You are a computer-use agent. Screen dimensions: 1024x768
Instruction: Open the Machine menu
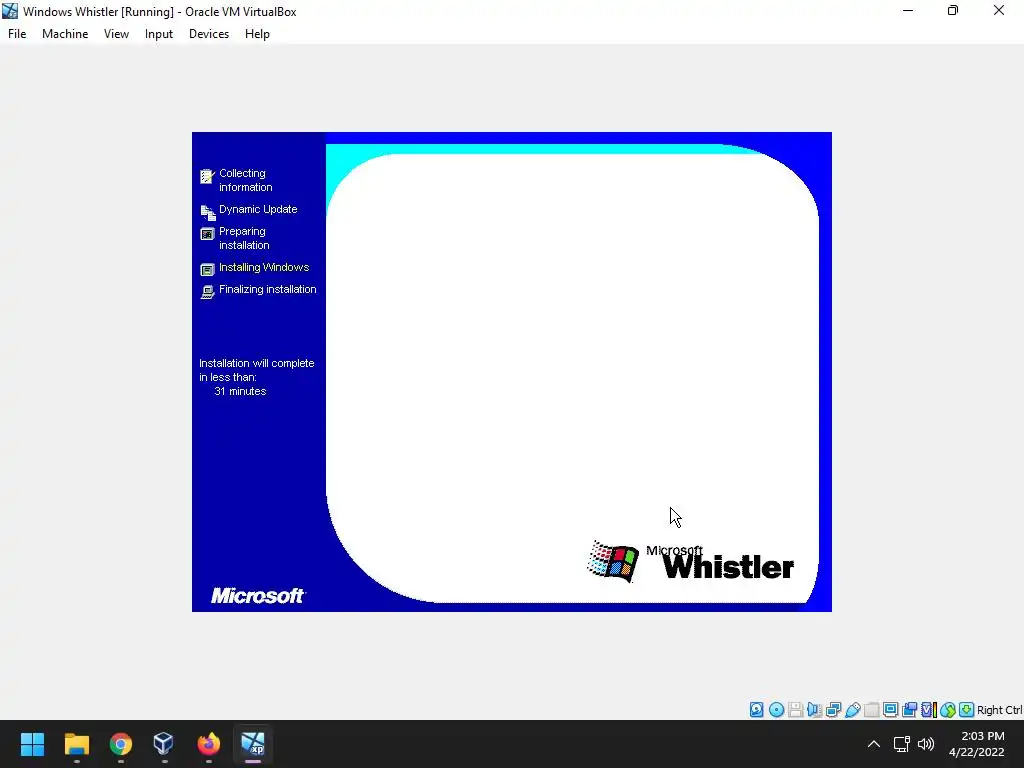click(65, 34)
